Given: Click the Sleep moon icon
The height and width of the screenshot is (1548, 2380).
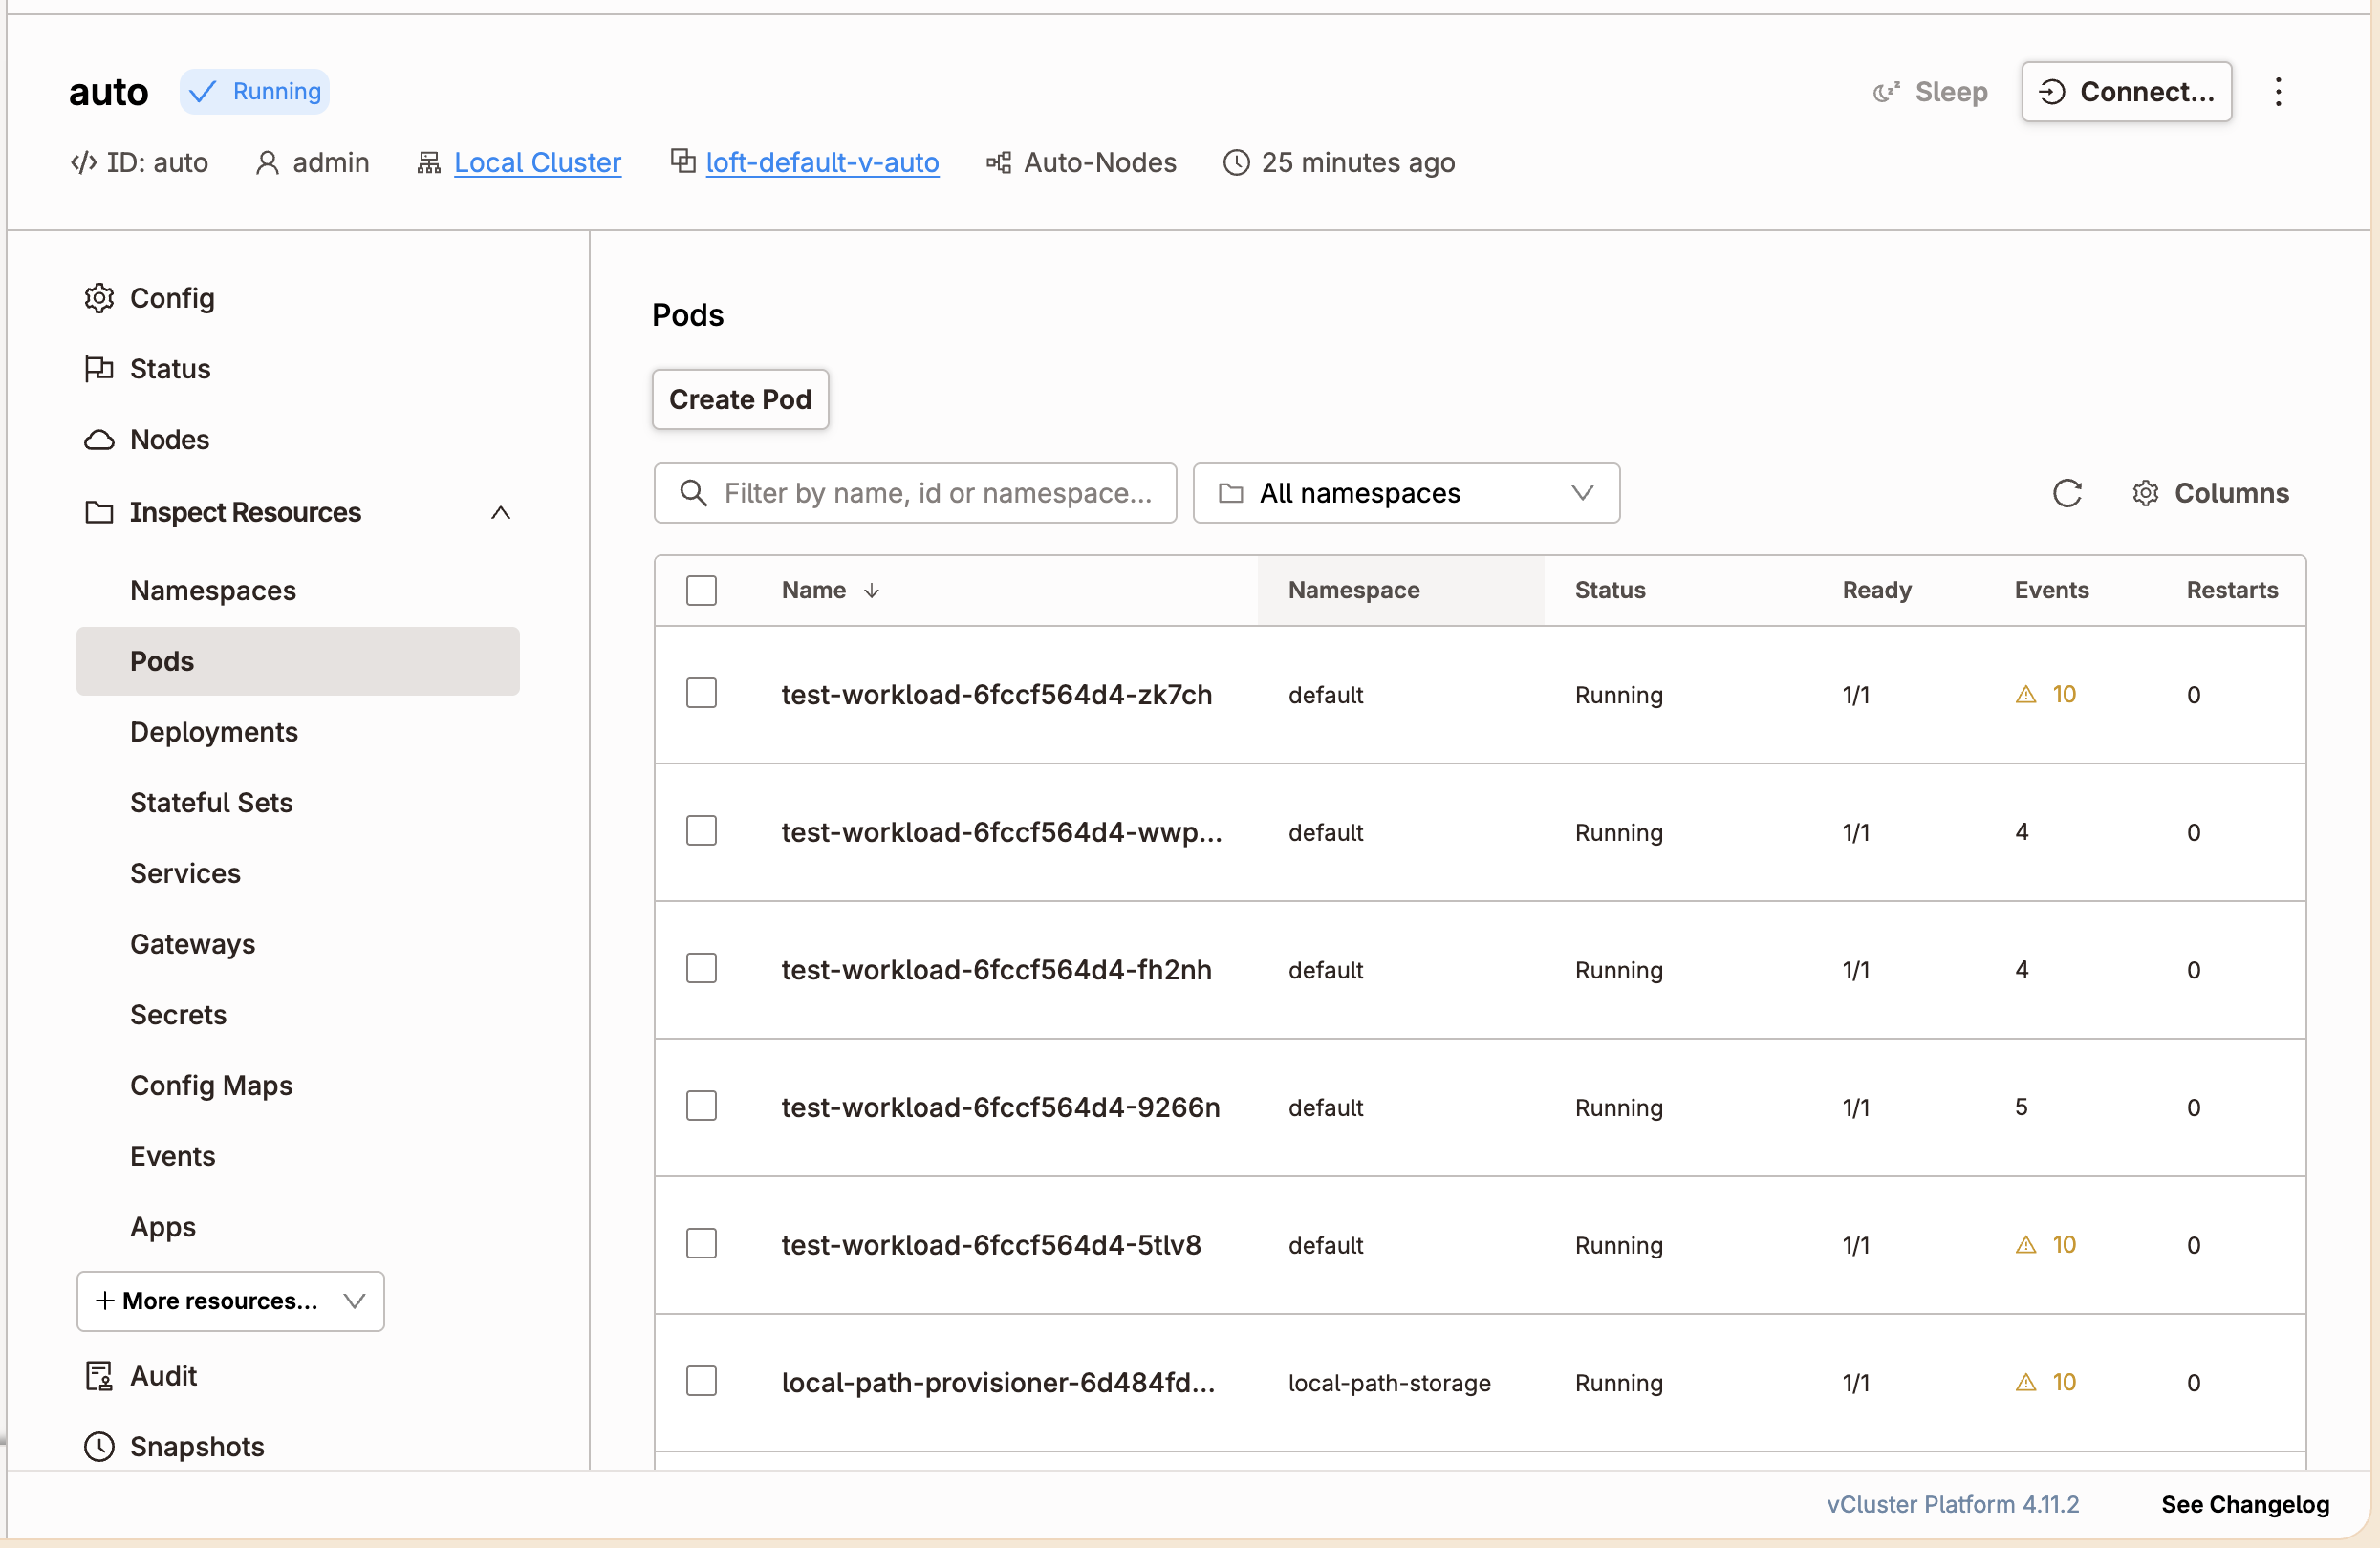Looking at the screenshot, I should tap(1886, 92).
